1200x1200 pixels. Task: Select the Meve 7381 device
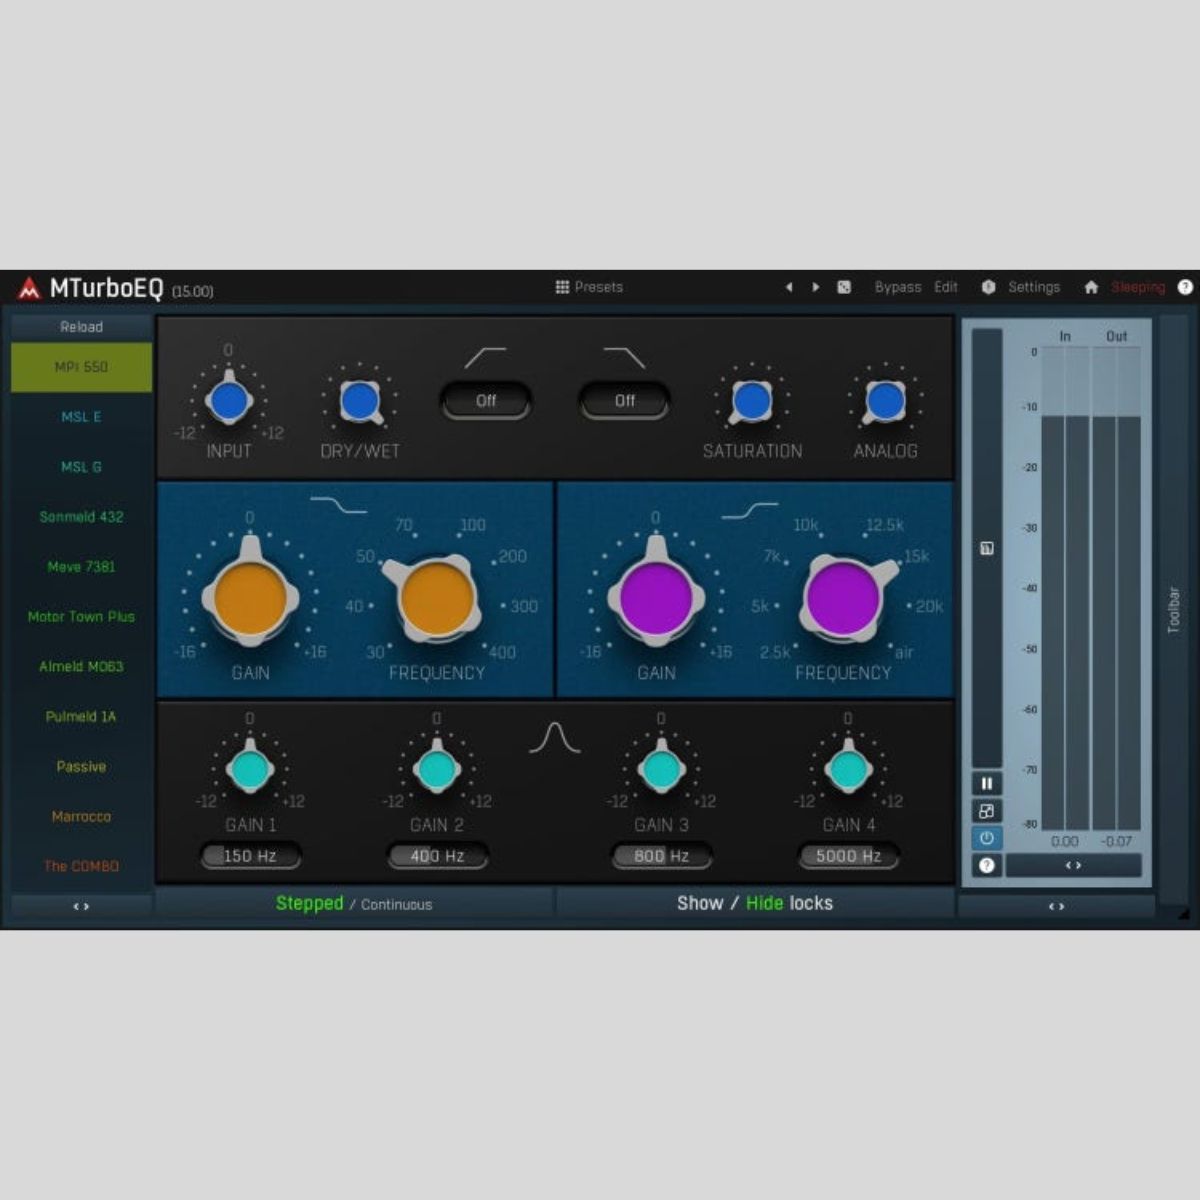coord(81,567)
